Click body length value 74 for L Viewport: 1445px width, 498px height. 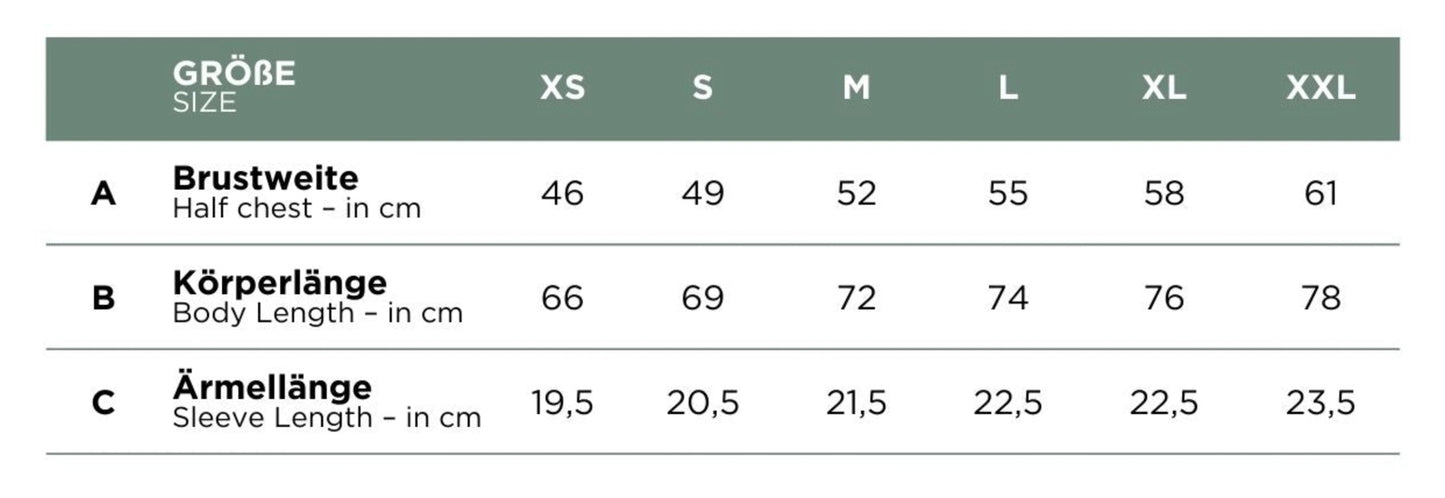pyautogui.click(x=1008, y=298)
